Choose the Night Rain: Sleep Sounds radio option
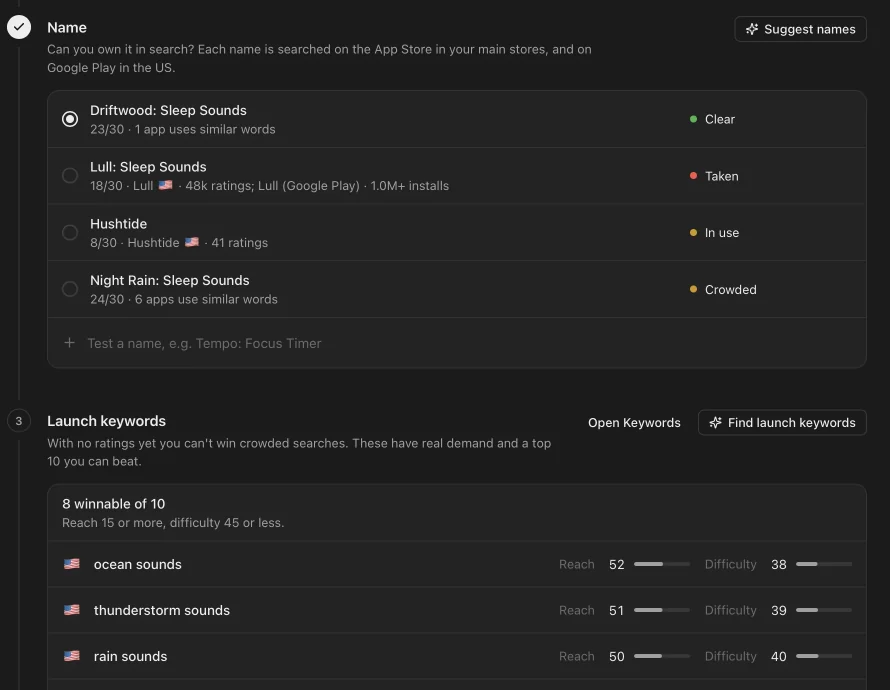The height and width of the screenshot is (690, 890). tap(70, 289)
